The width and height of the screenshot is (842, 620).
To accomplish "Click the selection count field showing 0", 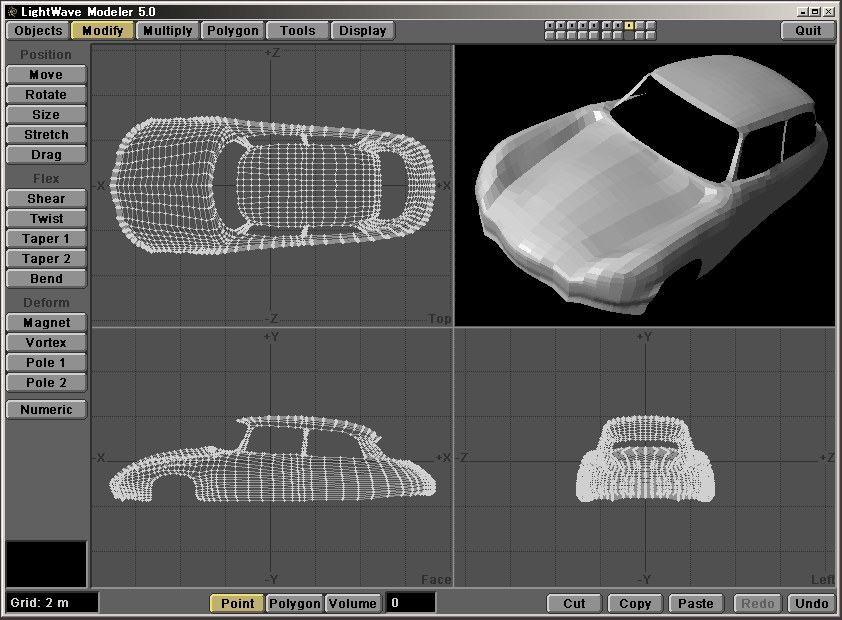I will 410,603.
